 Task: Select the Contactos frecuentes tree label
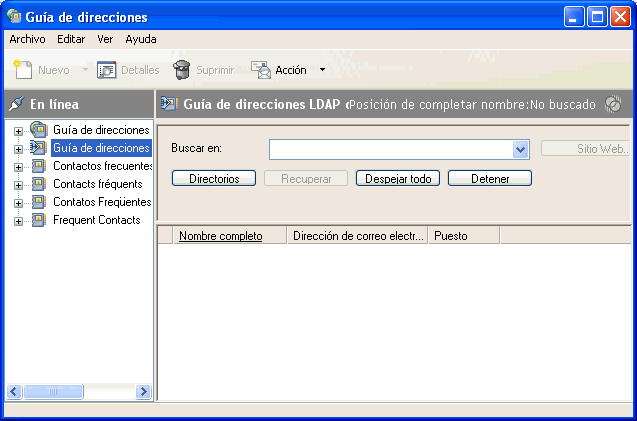click(102, 166)
